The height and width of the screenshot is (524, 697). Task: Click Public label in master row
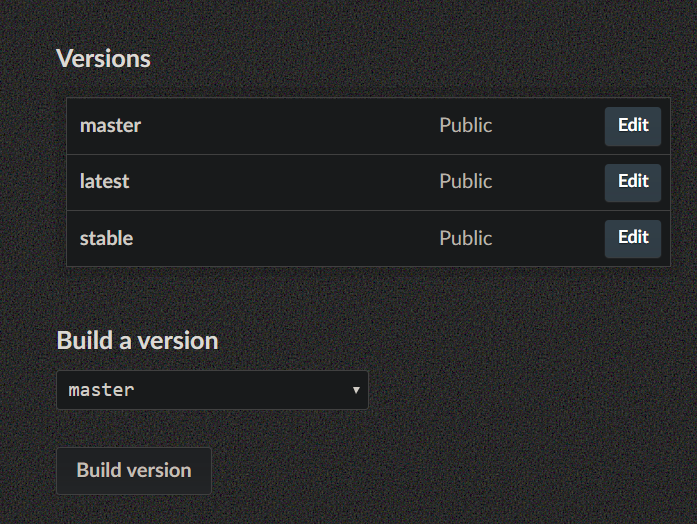465,125
